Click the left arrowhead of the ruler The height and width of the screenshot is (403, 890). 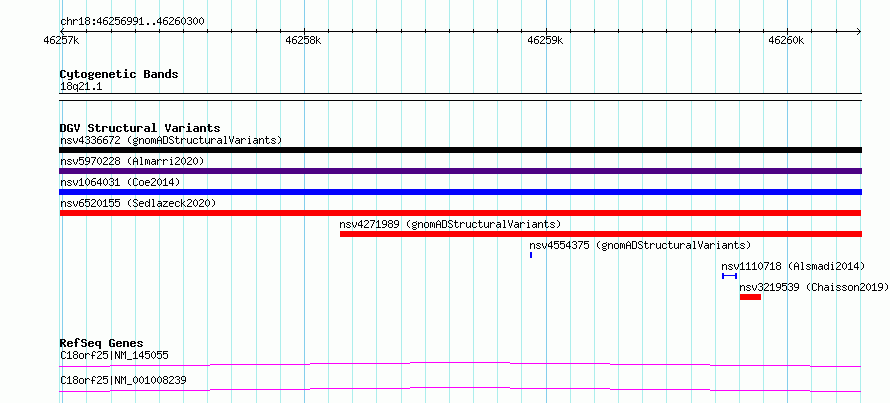pyautogui.click(x=62, y=31)
